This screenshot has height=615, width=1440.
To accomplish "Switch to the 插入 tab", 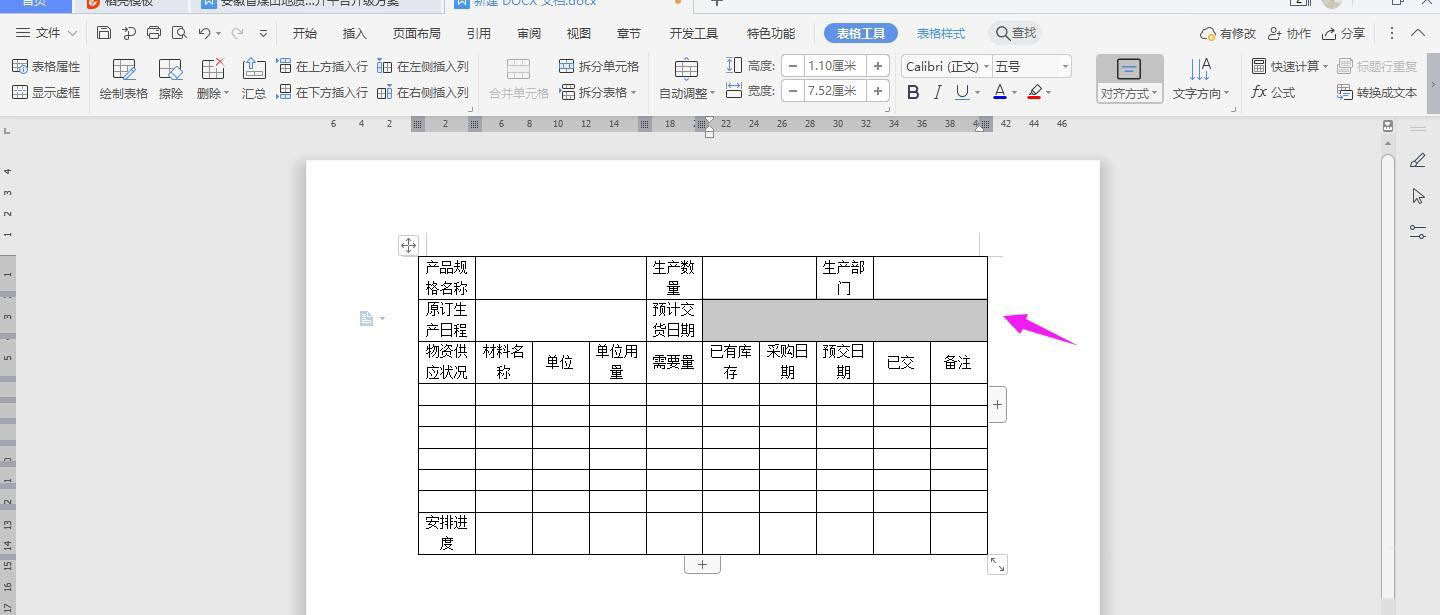I will pyautogui.click(x=355, y=33).
